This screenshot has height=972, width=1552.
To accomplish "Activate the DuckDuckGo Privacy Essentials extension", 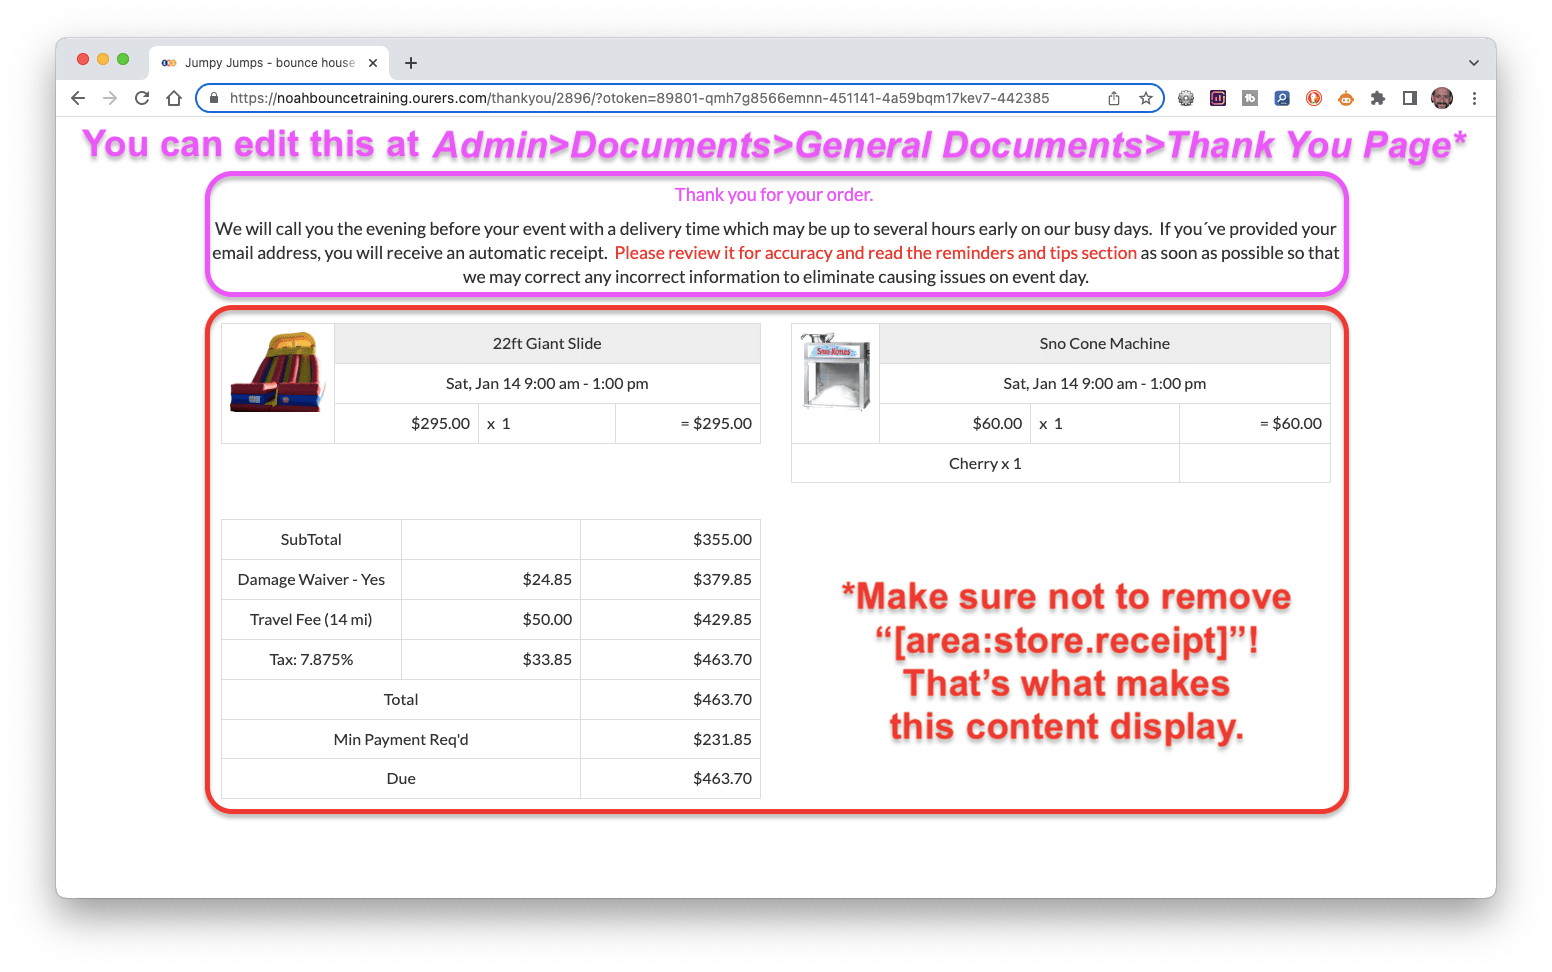I will coord(1314,98).
